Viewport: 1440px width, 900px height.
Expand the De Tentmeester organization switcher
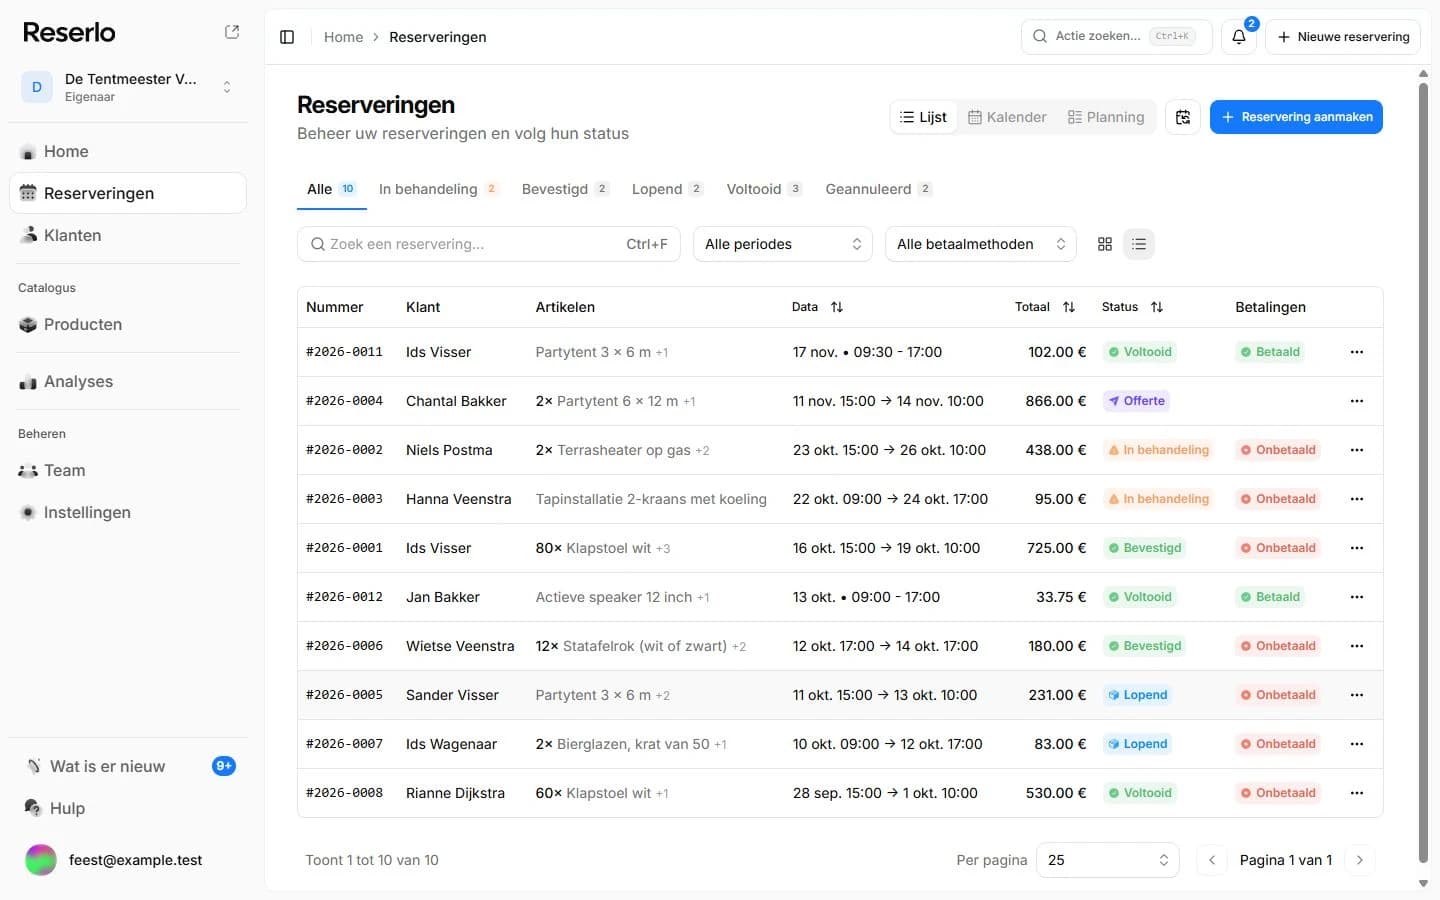click(128, 87)
